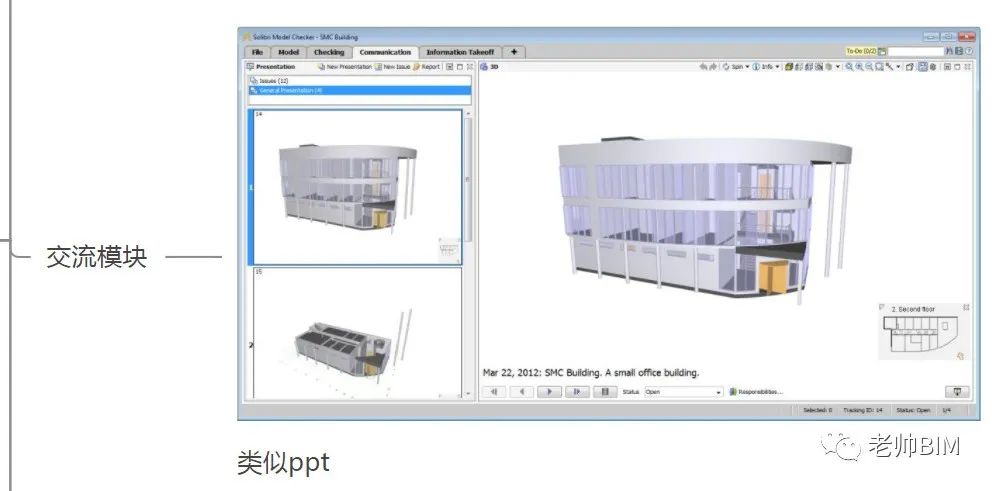Click the Zoom Out magnifier
994x491 pixels.
coord(869,67)
